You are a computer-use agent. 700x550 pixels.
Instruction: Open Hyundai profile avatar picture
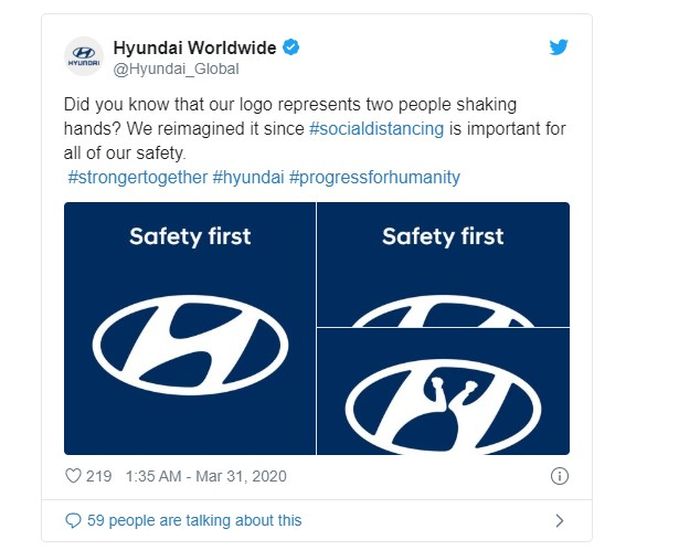coord(84,56)
